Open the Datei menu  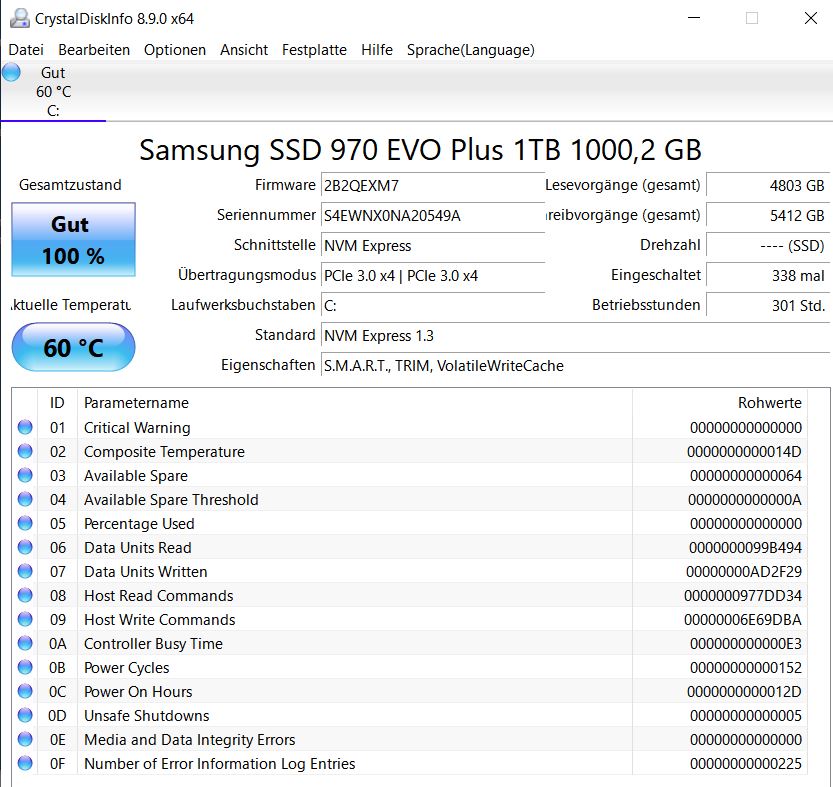(x=26, y=50)
